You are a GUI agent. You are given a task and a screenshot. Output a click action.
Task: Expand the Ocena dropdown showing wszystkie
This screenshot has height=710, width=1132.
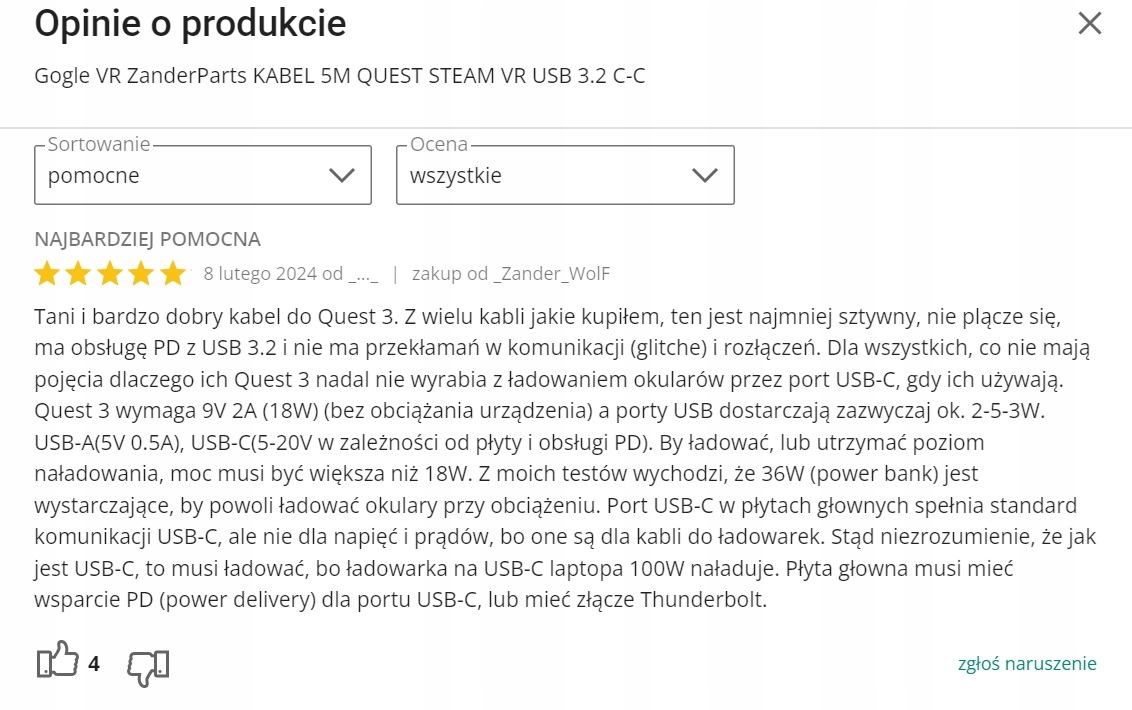tap(565, 176)
